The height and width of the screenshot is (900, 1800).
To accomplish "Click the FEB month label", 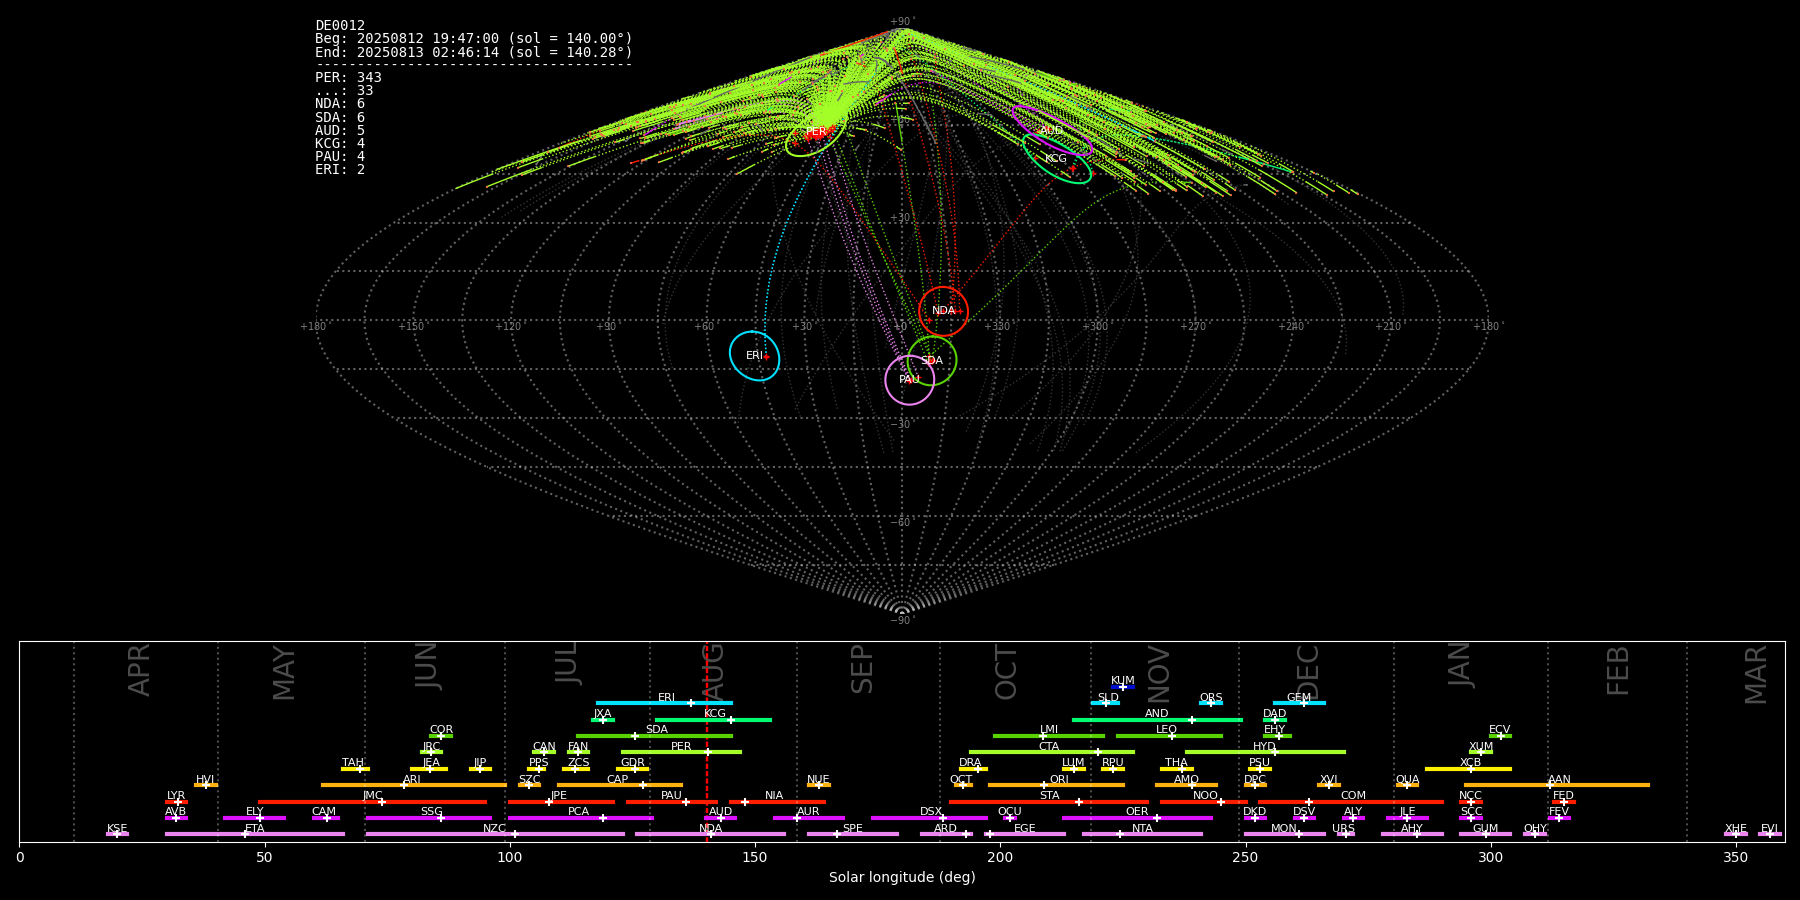I will pyautogui.click(x=1618, y=670).
